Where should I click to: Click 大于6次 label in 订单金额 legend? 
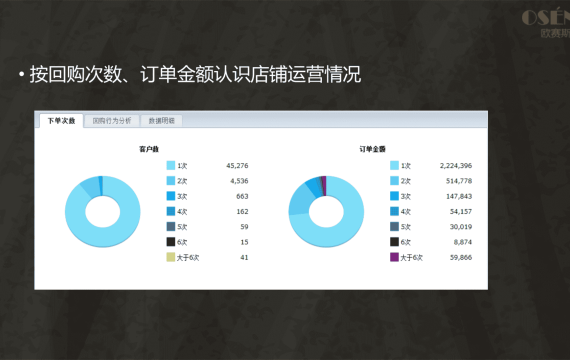click(411, 257)
